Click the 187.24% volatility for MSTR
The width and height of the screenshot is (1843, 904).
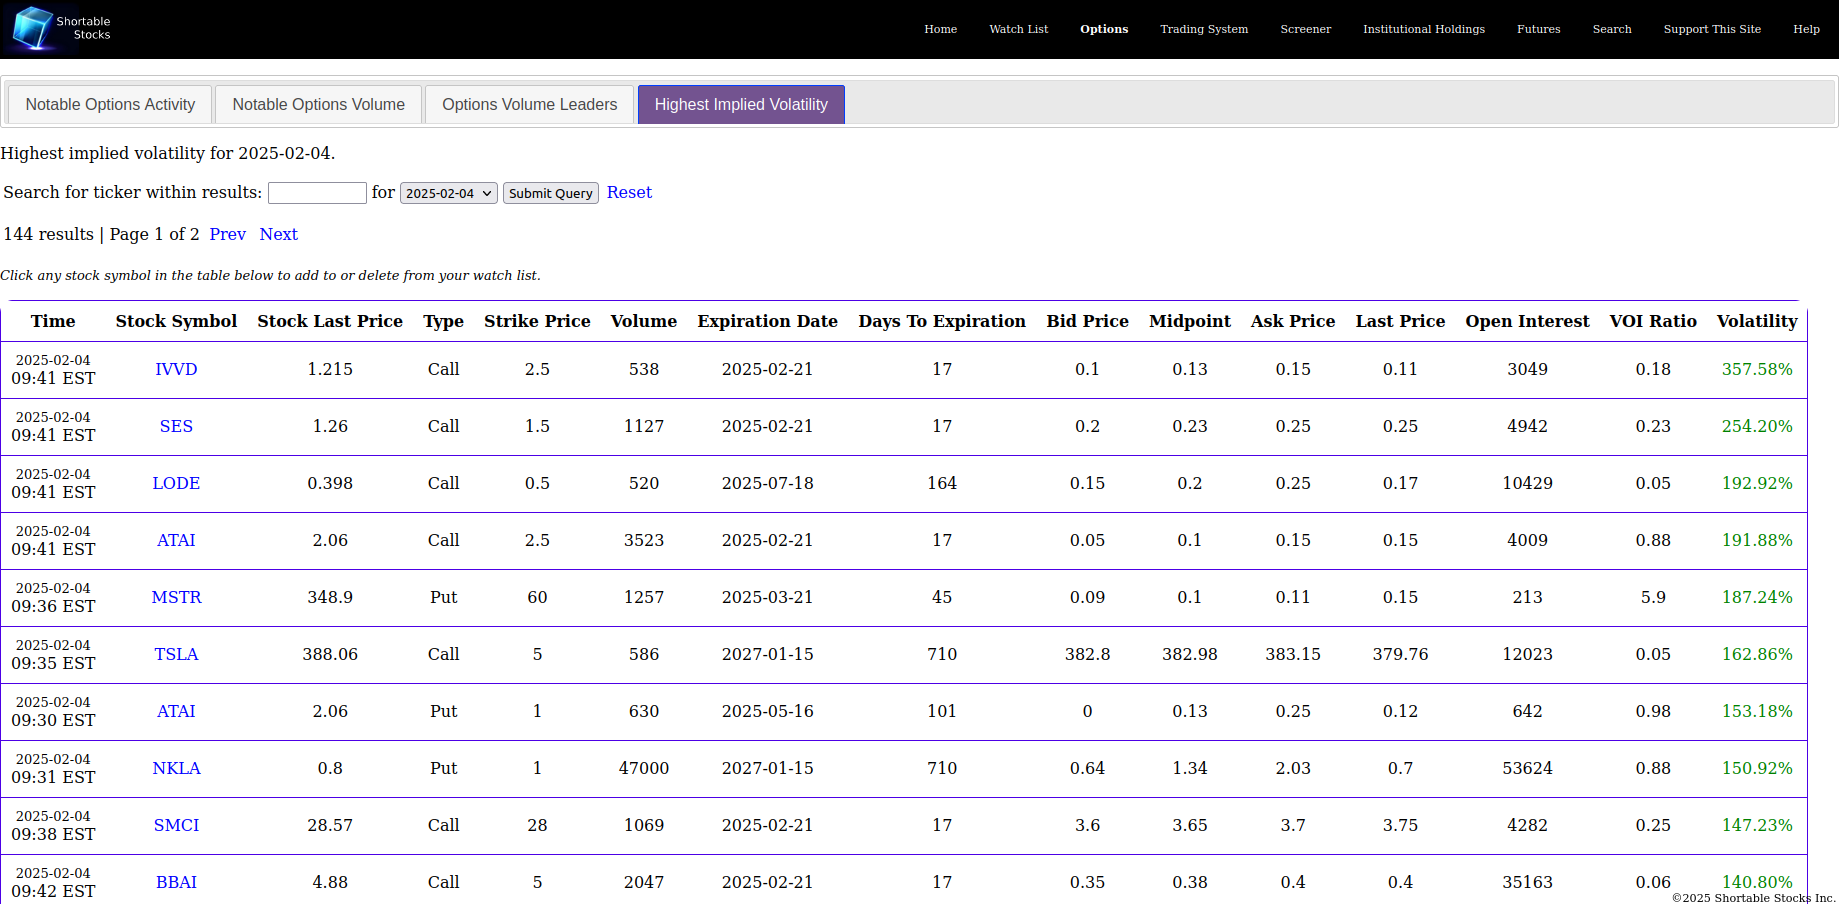click(1757, 597)
